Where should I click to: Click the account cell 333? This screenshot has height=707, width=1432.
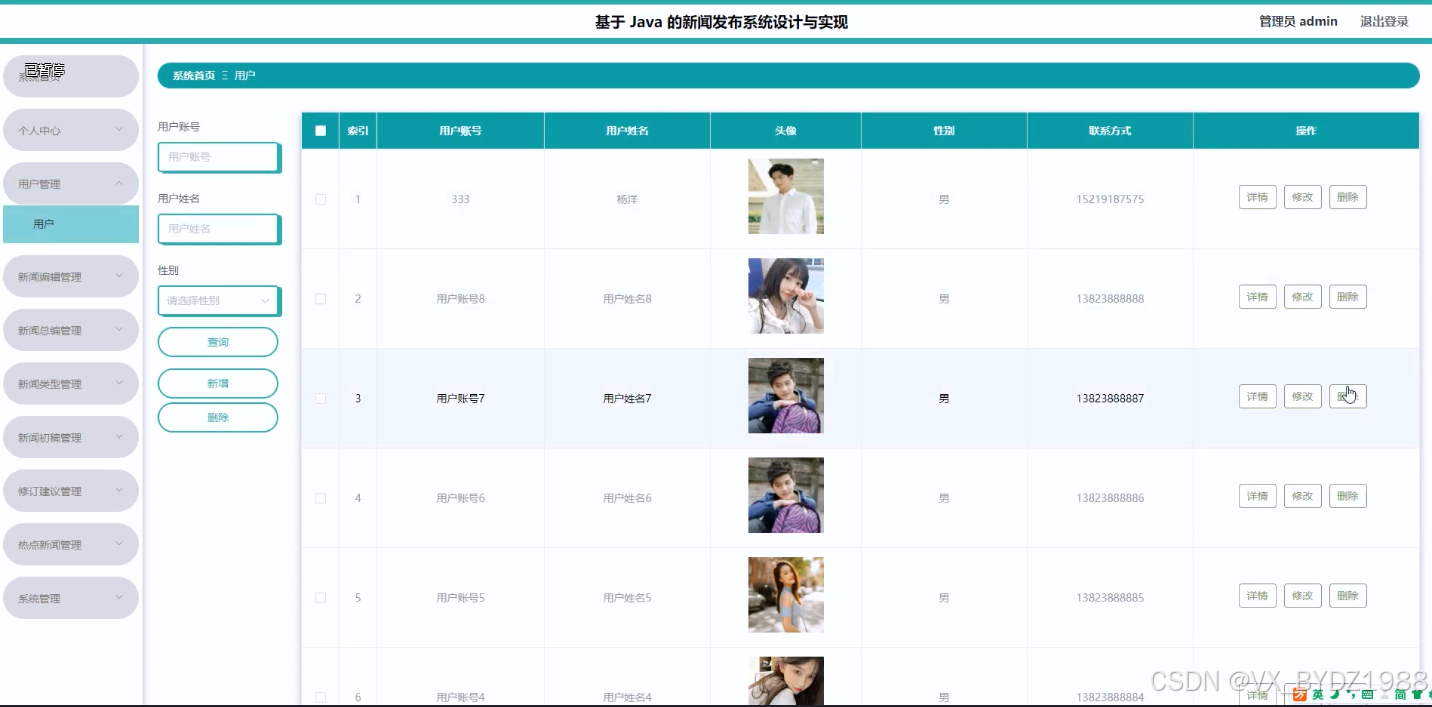(x=460, y=199)
